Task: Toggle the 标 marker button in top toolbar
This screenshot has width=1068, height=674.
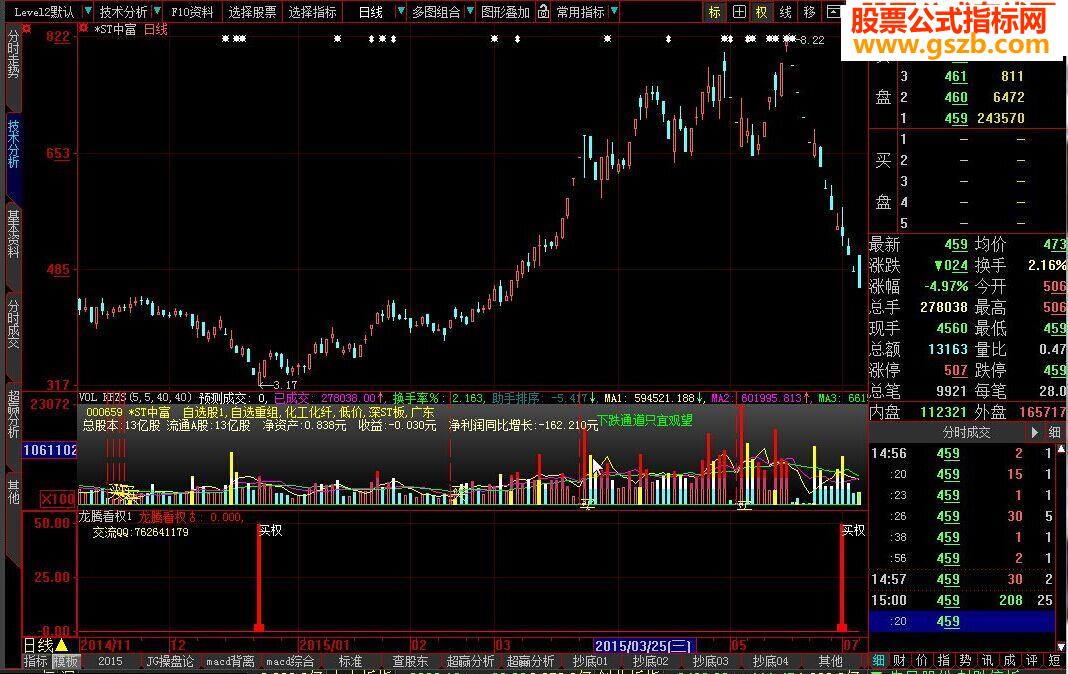Action: click(714, 12)
